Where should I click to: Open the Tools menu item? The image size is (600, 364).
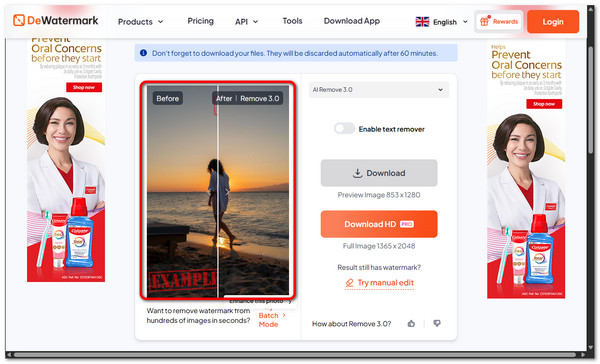(292, 21)
